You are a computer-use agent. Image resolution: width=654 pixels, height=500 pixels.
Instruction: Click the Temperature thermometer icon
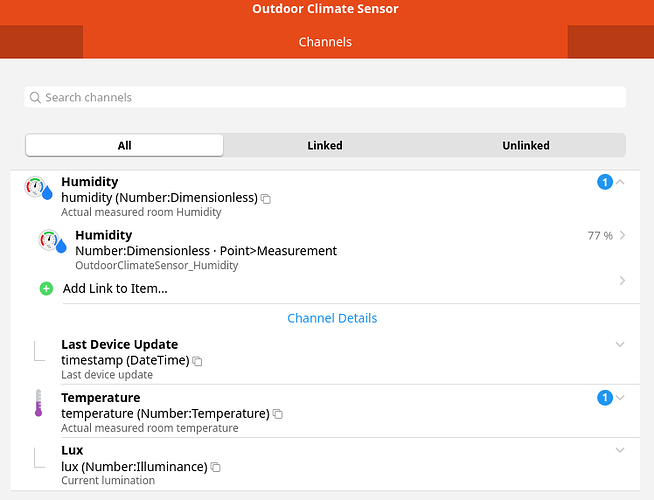(38, 403)
